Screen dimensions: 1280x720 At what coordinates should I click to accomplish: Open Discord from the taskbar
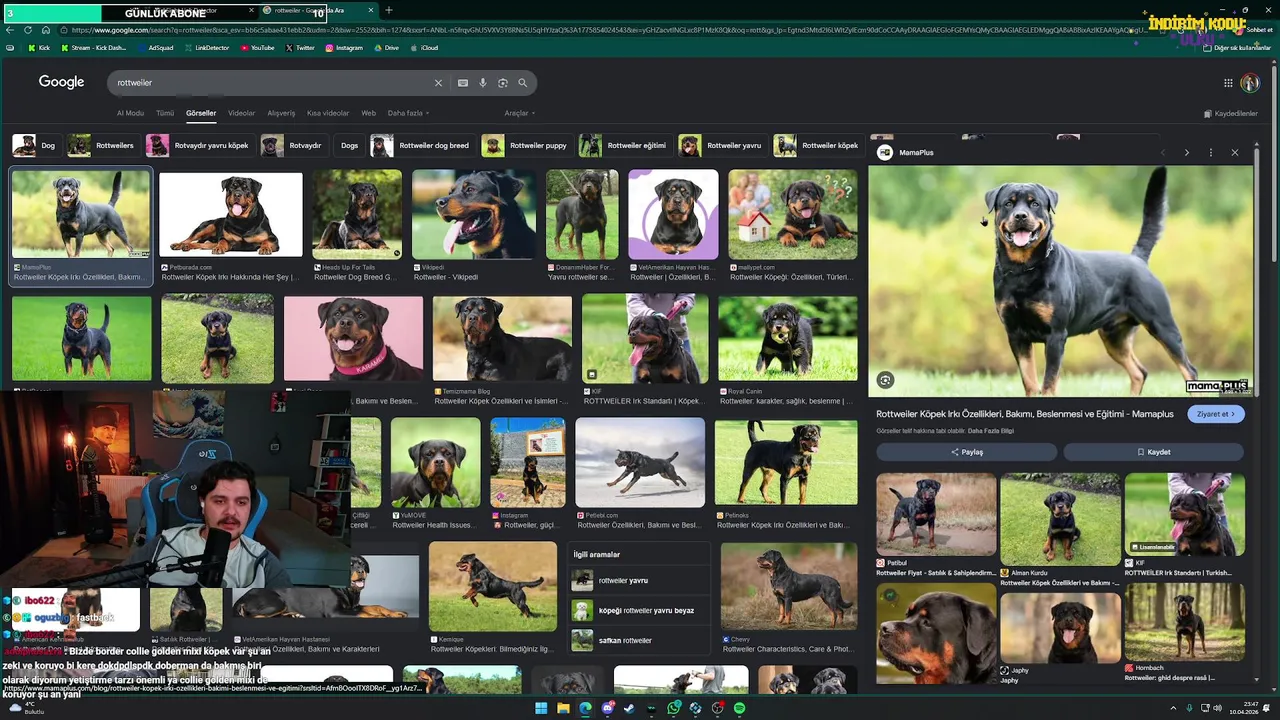607,708
